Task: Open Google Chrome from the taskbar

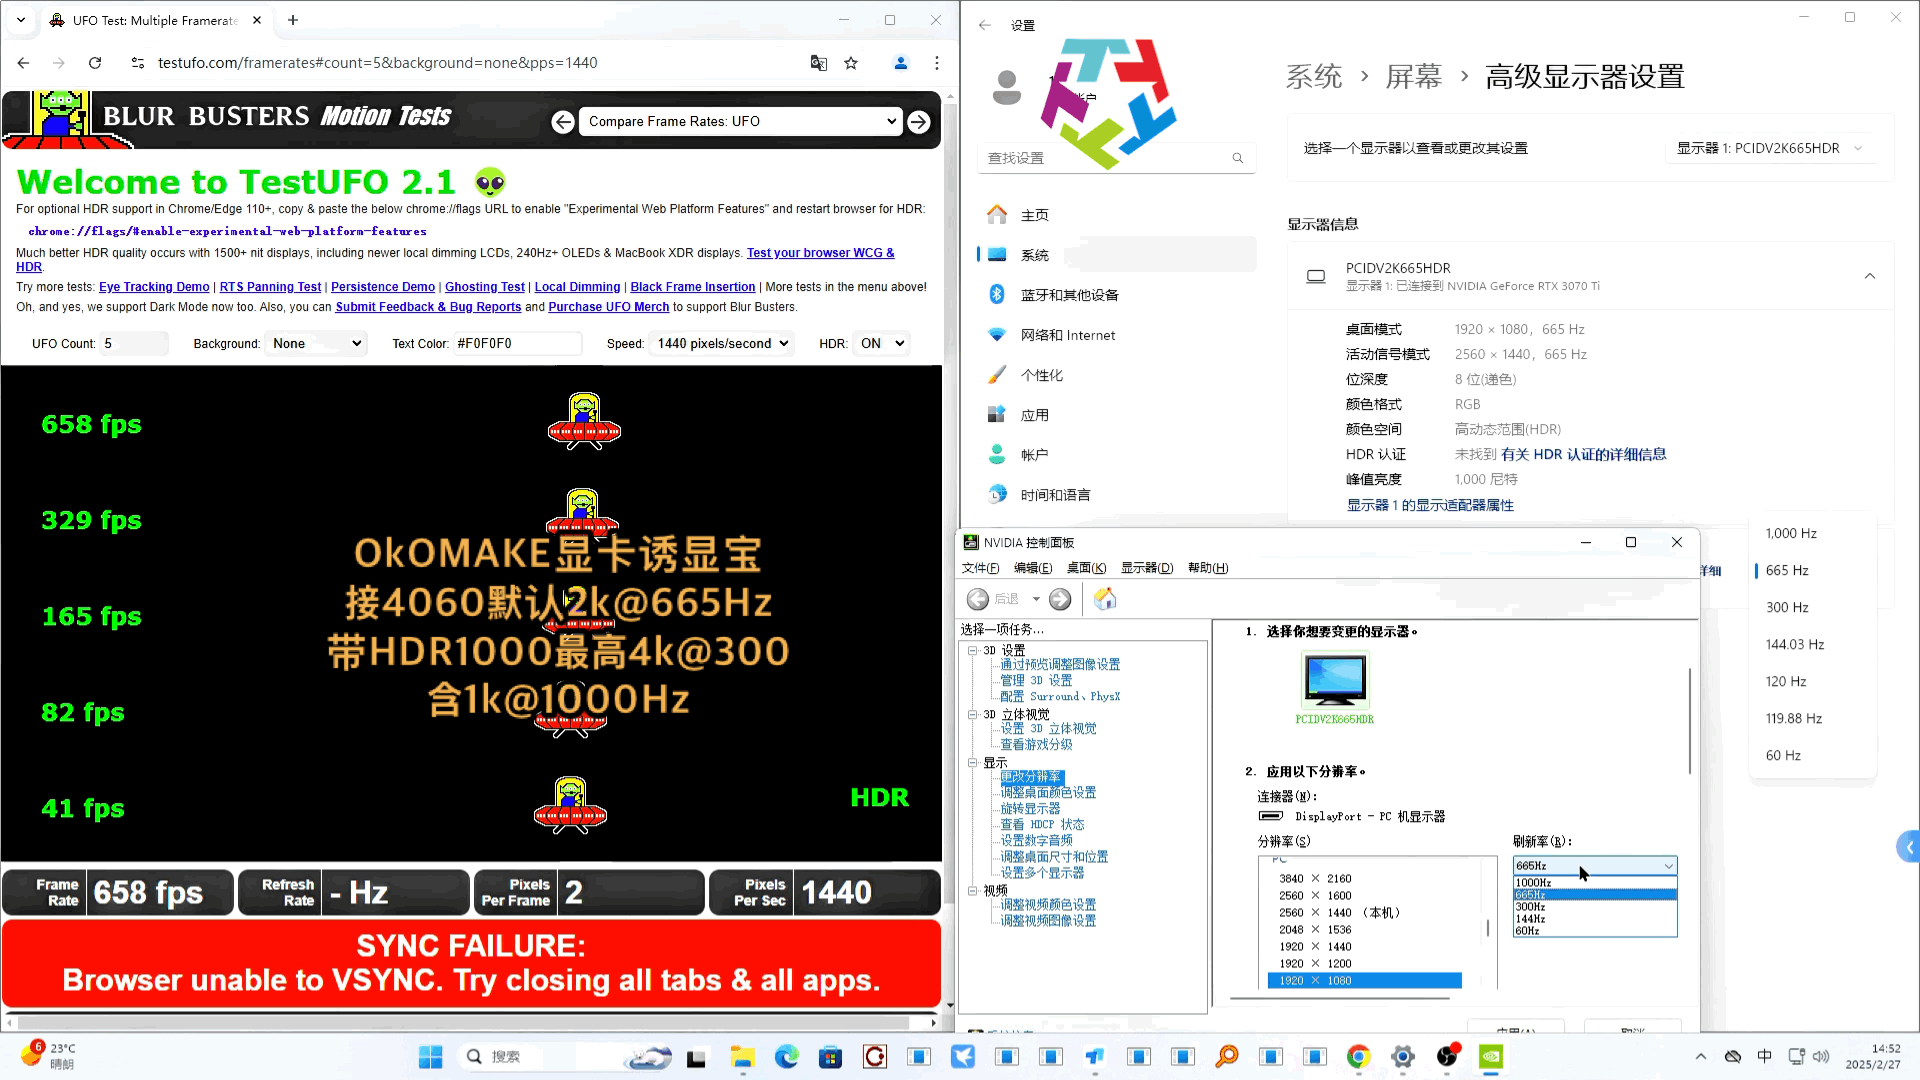Action: pyautogui.click(x=1358, y=1057)
